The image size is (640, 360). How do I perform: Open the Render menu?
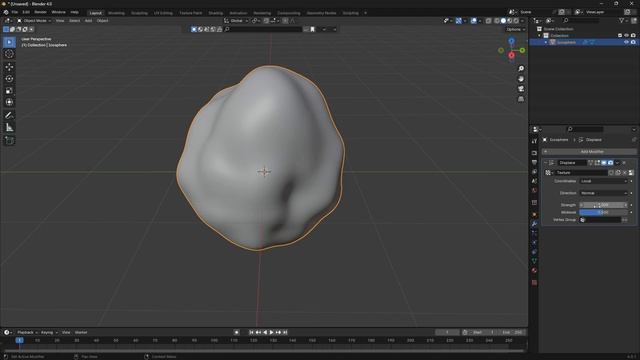click(x=40, y=13)
